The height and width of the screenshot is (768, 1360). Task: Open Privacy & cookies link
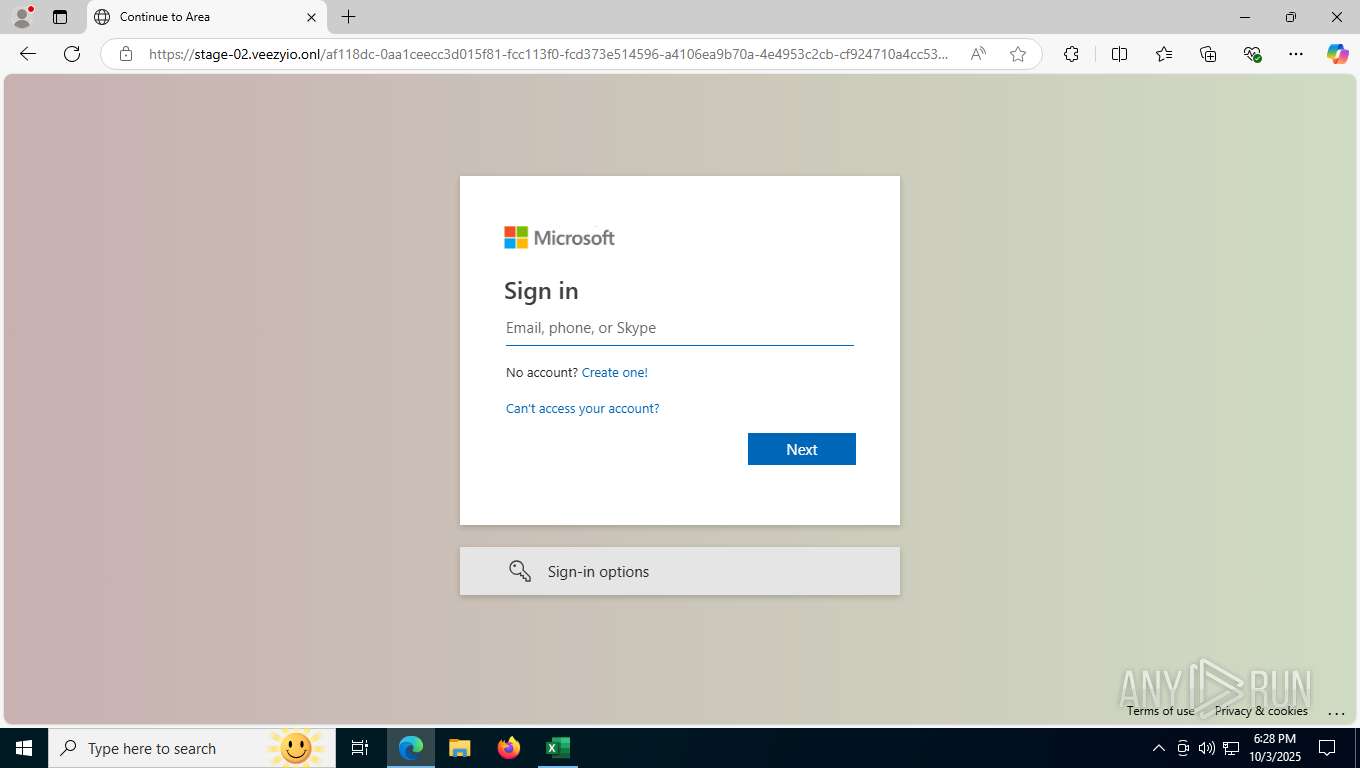1261,711
